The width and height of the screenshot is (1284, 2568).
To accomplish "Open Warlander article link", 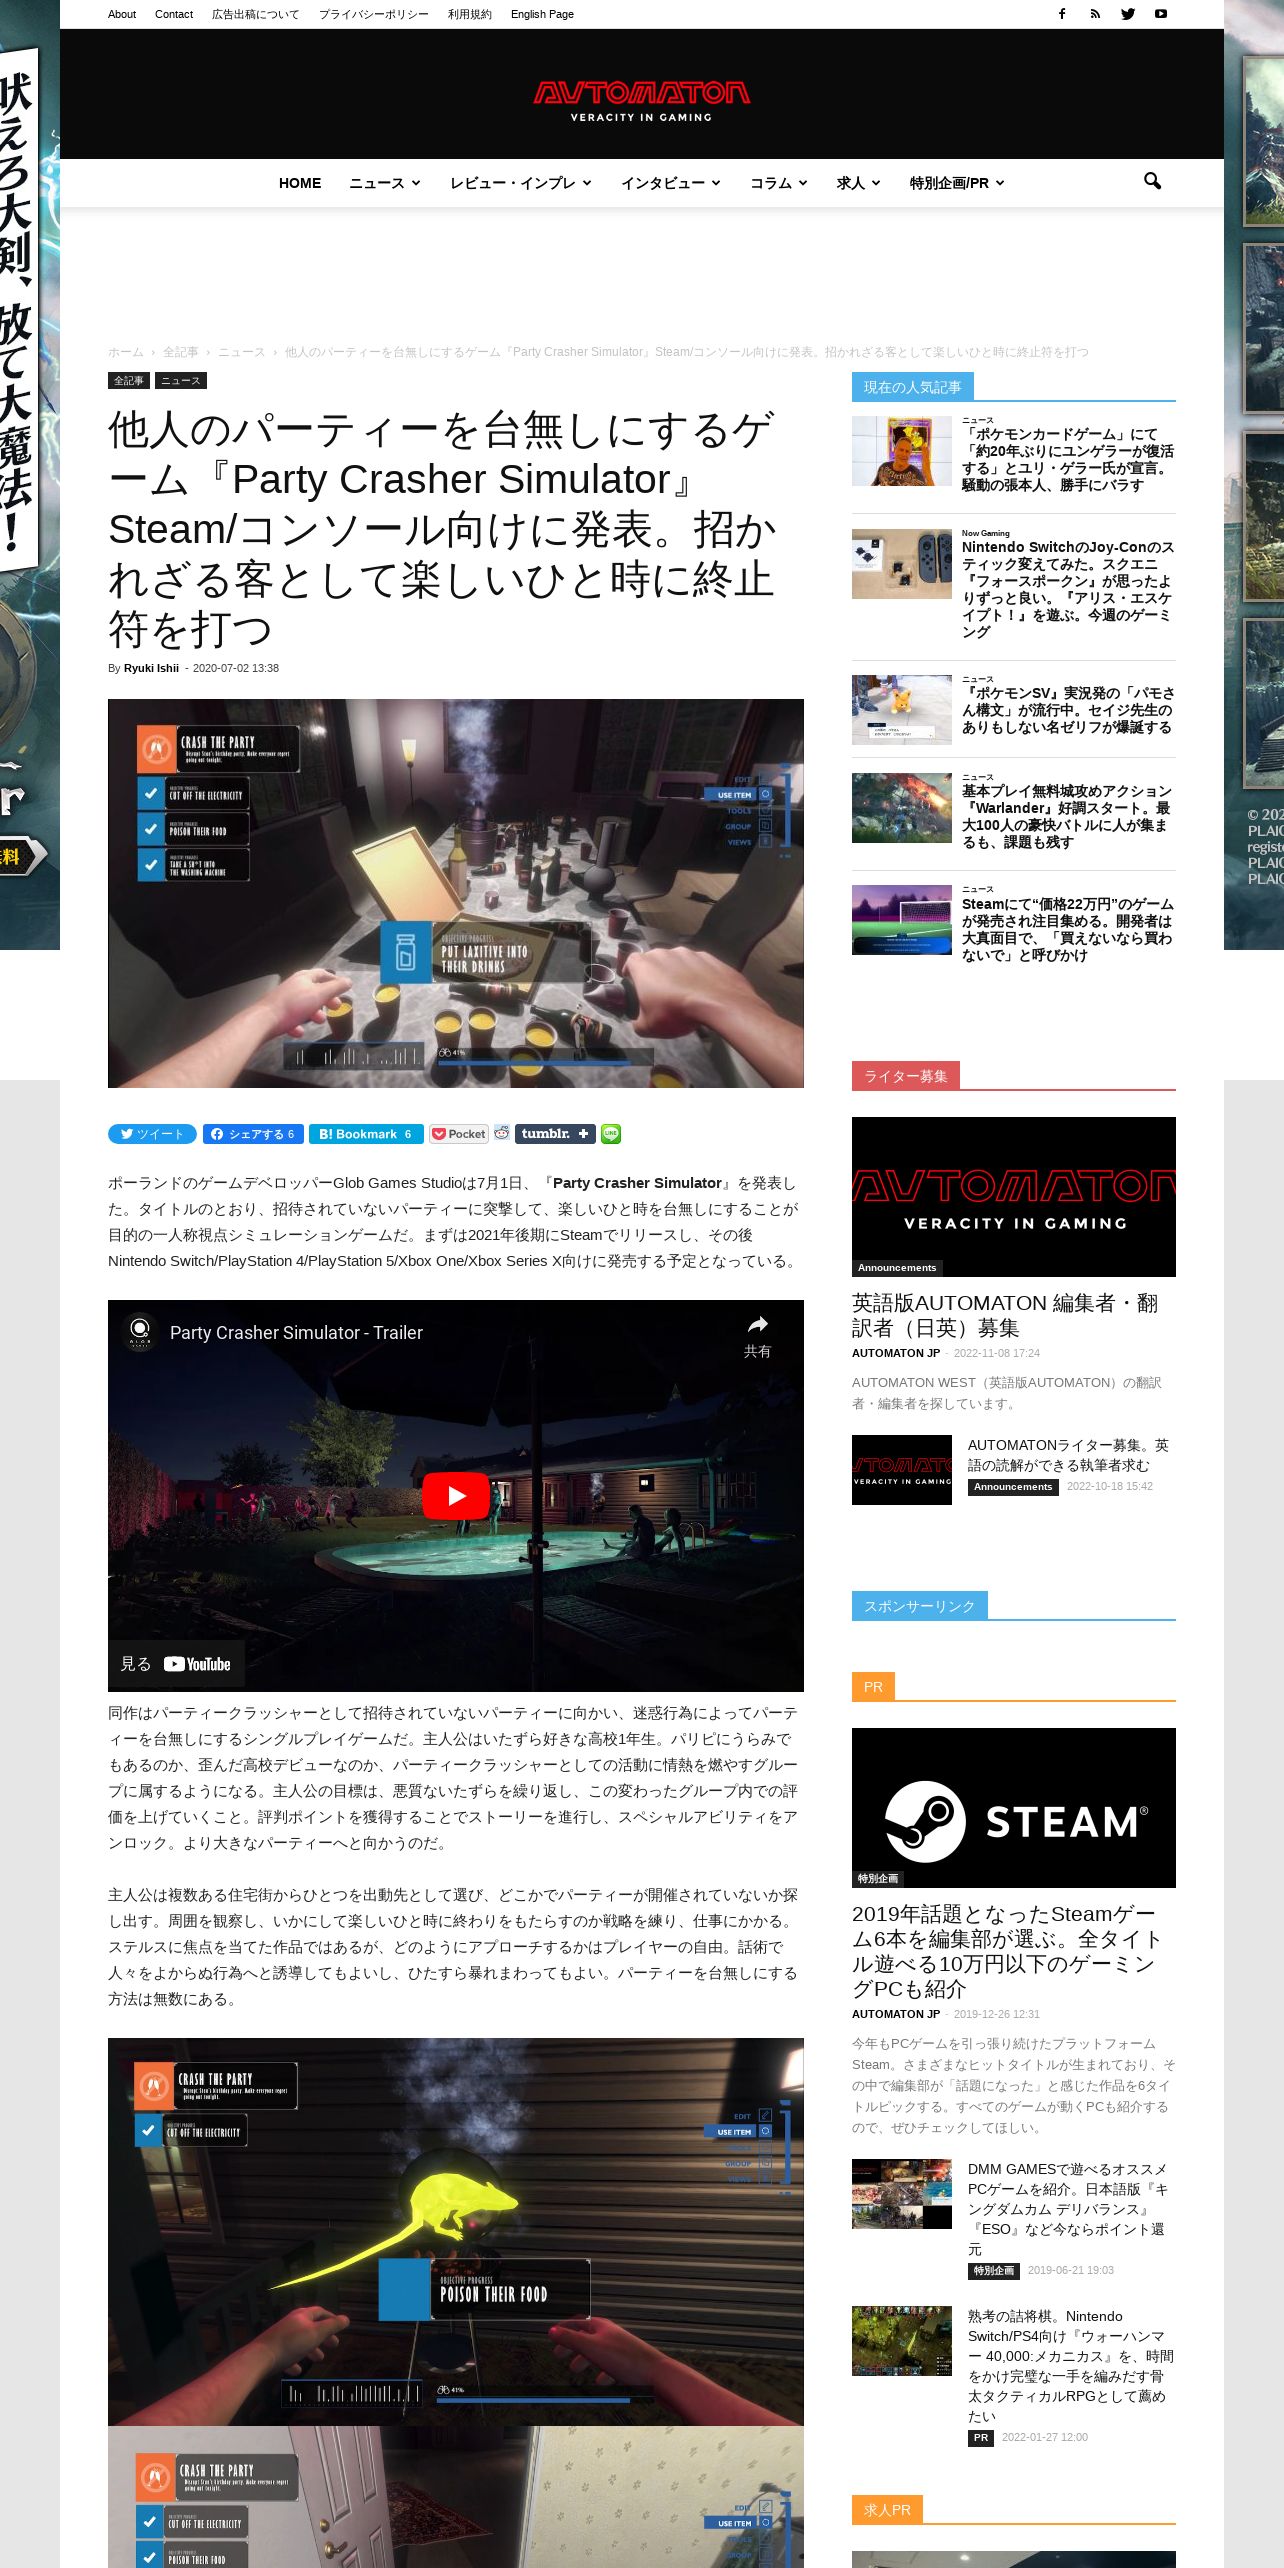I will [x=1067, y=816].
